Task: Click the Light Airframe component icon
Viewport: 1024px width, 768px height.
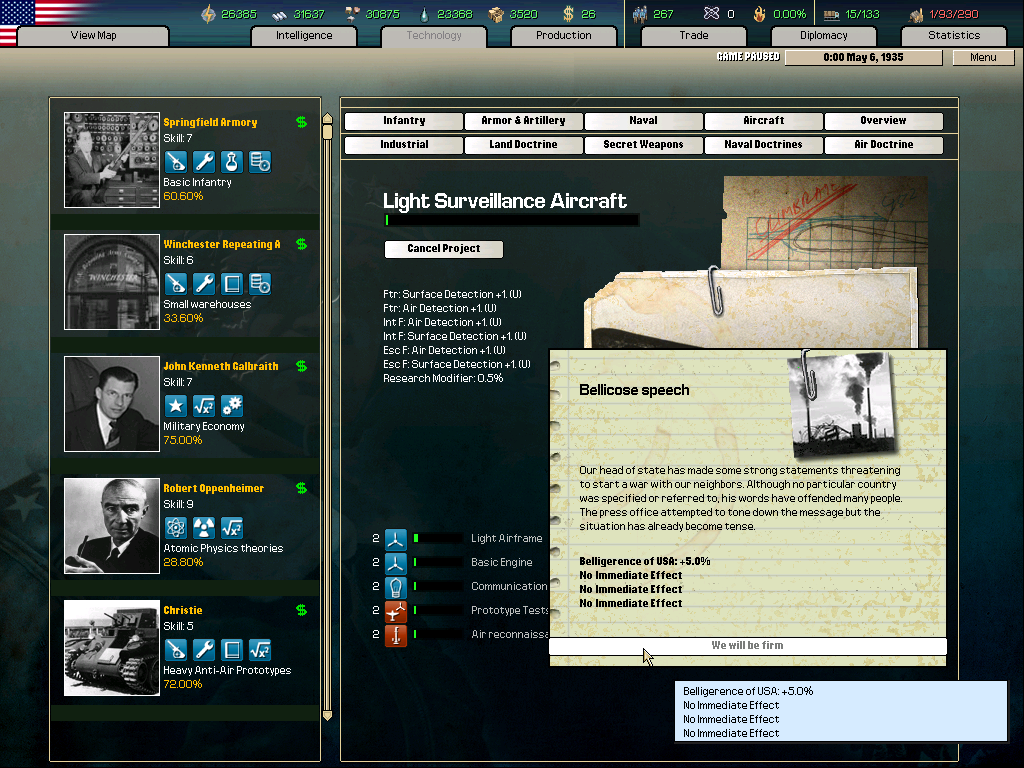Action: pos(397,539)
